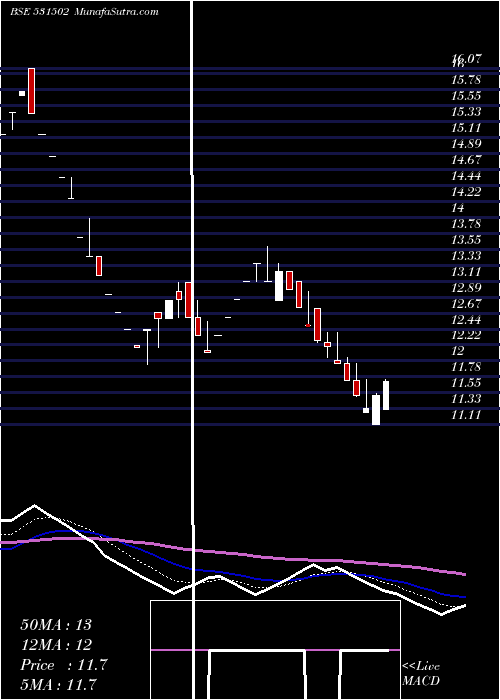This screenshot has width=500, height=700.
Task: Click the 14.22 price axis label
Action: tap(466, 192)
